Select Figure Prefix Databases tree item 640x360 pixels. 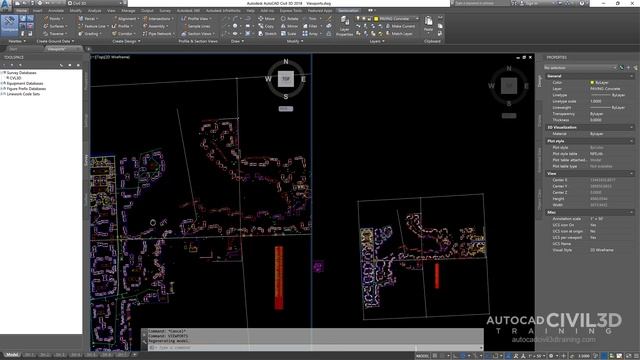coord(26,89)
